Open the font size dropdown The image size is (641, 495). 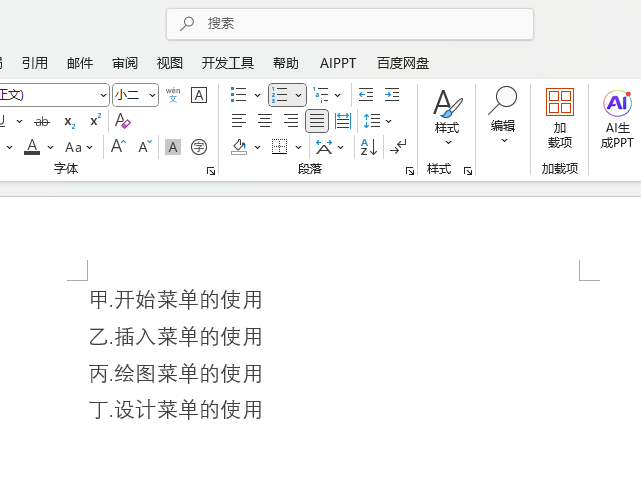[x=152, y=95]
